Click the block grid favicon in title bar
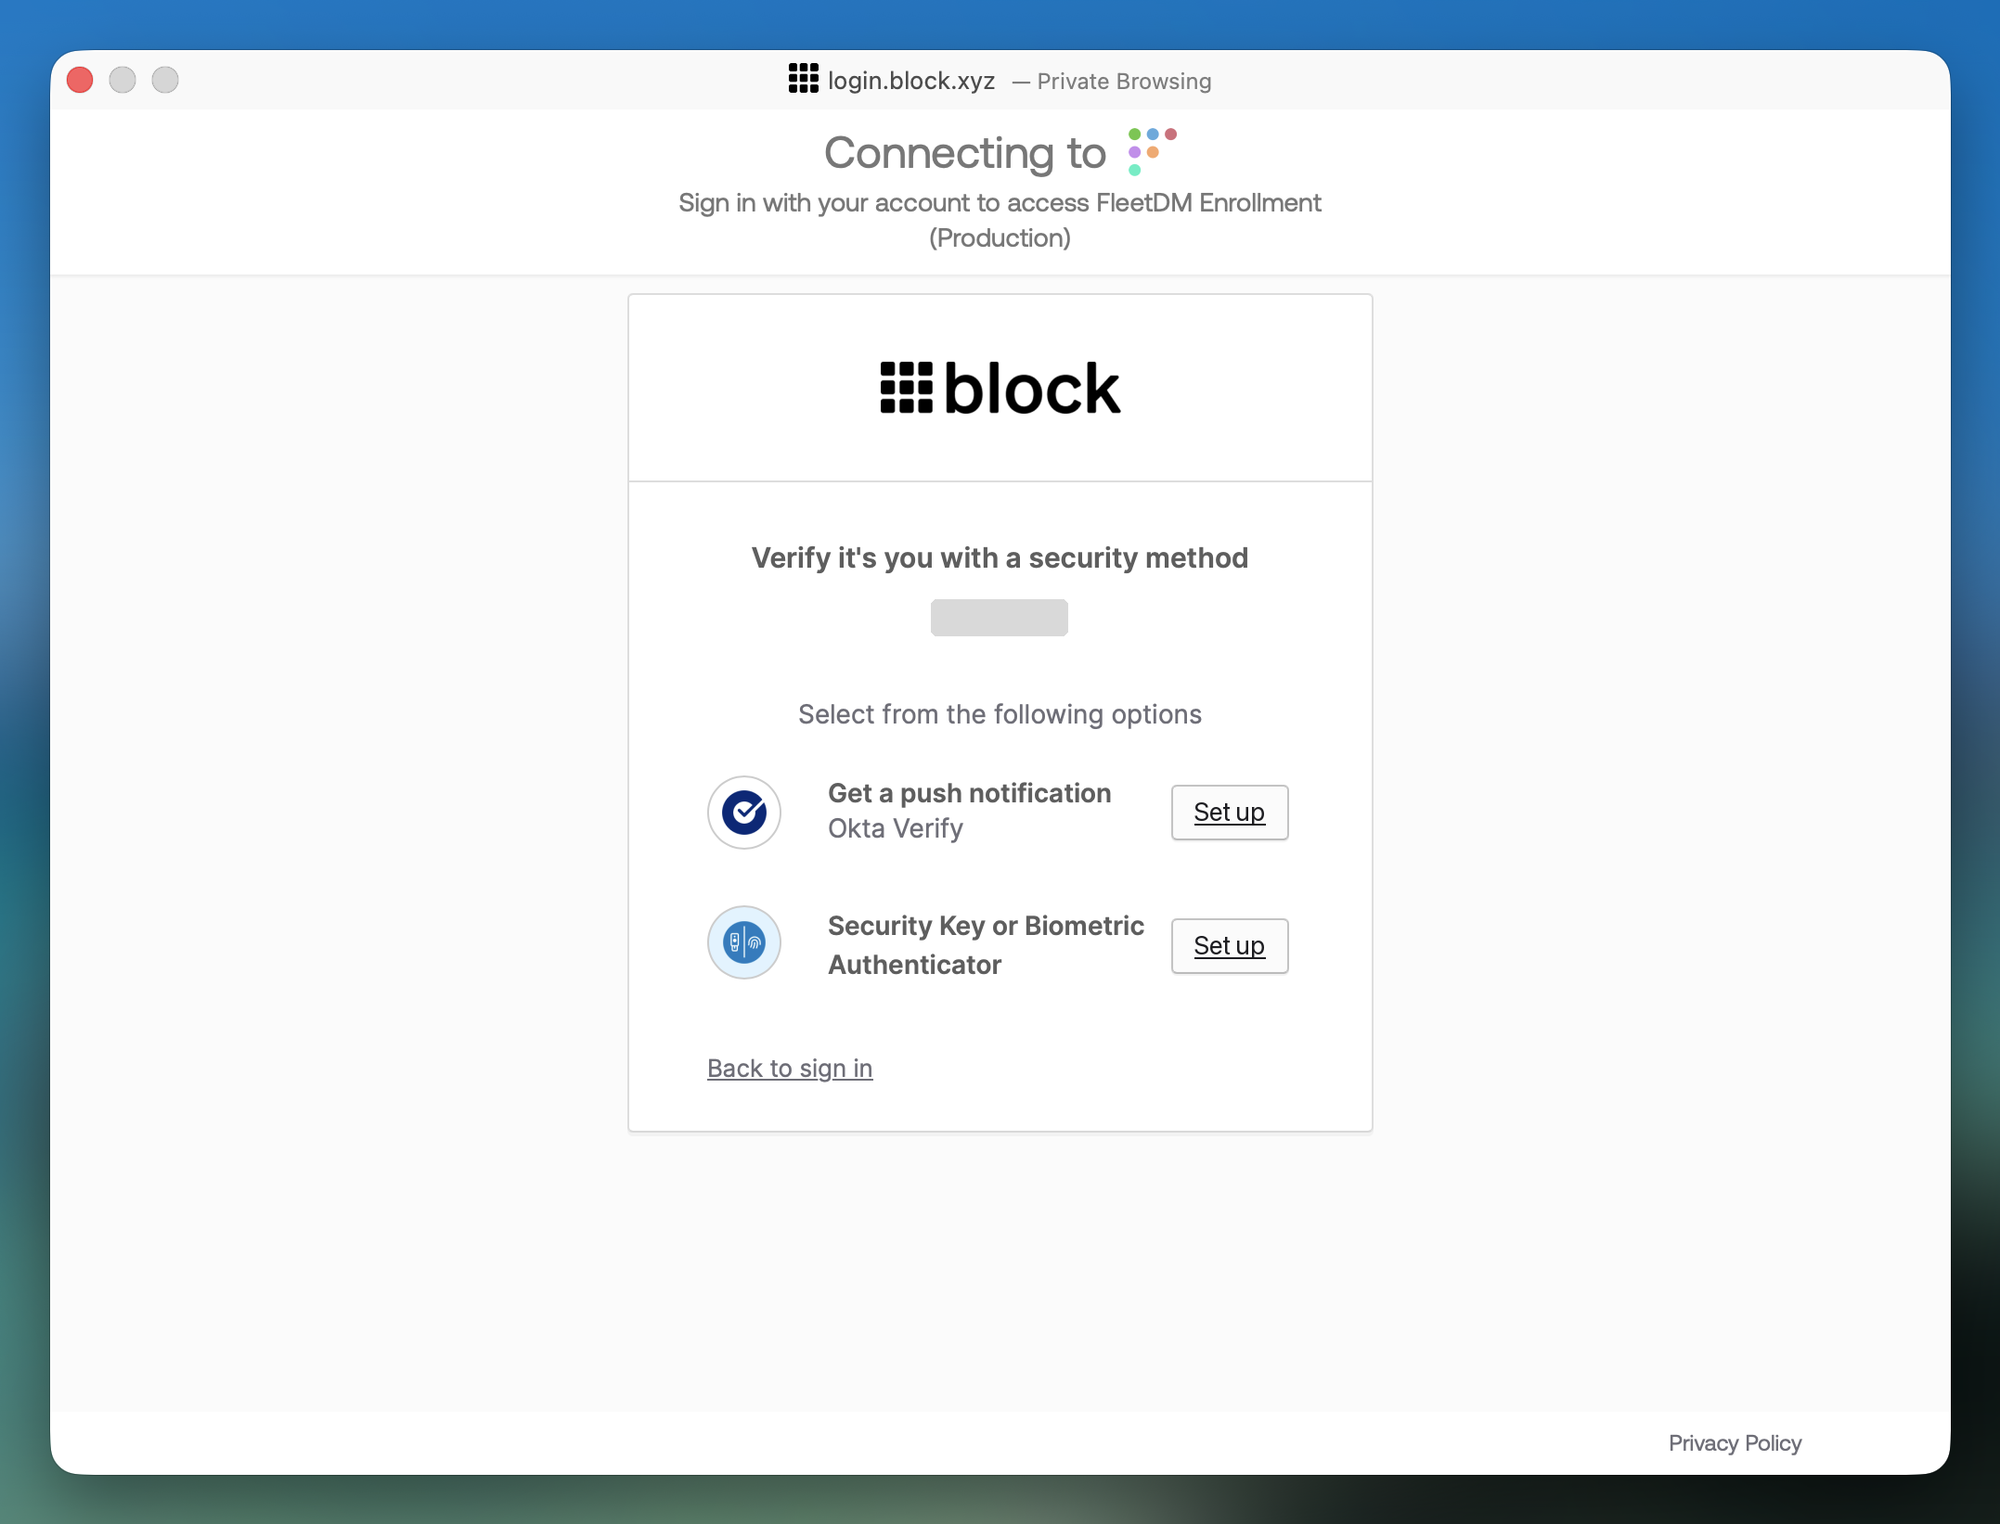 coord(803,79)
